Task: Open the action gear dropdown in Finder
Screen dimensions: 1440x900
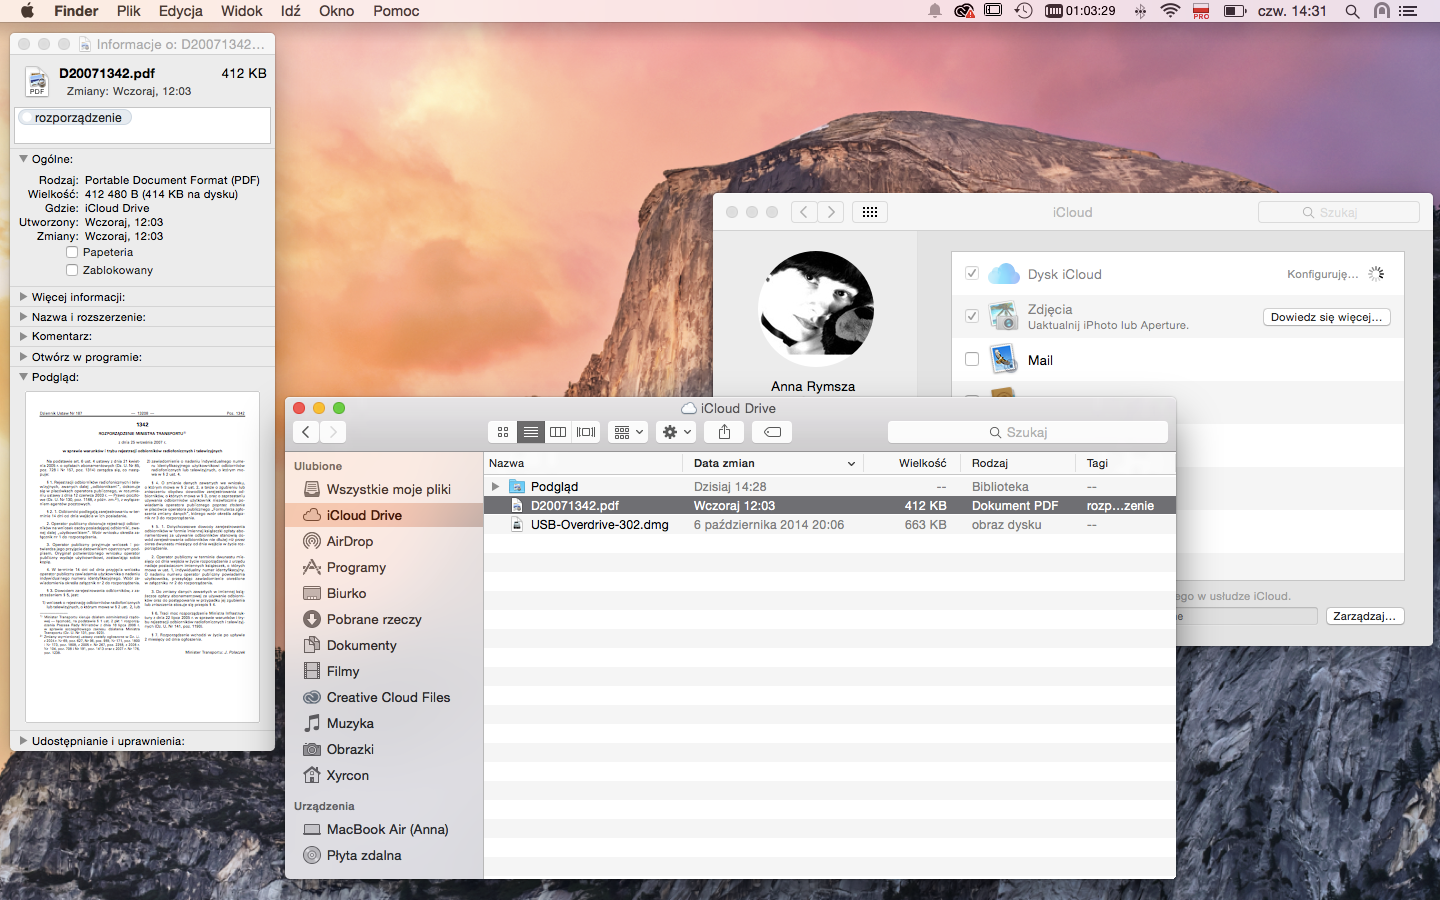Action: coord(676,432)
